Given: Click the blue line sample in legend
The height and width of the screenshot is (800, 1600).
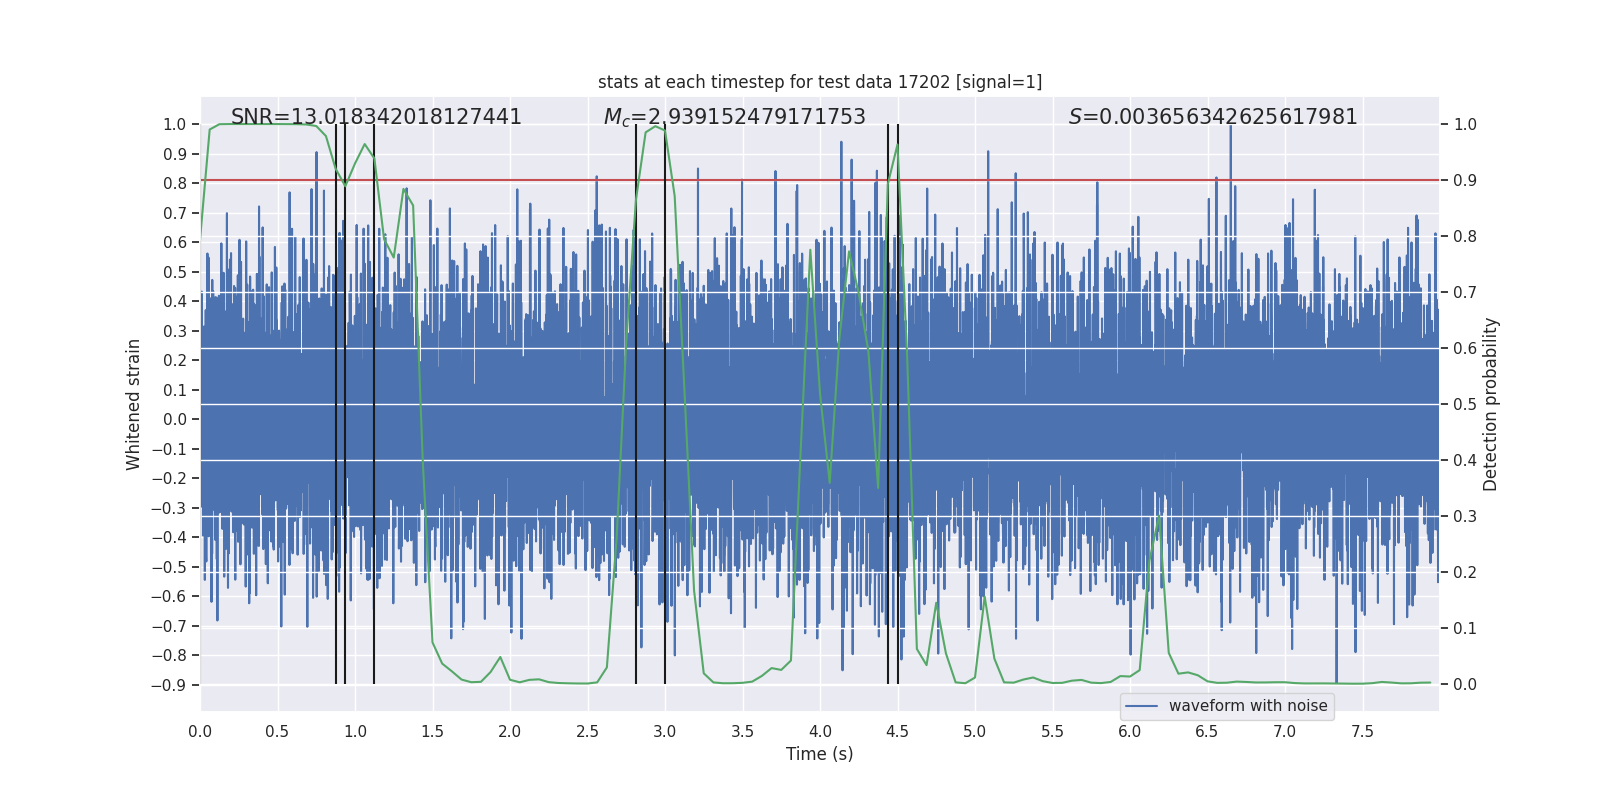Looking at the screenshot, I should point(1141,706).
